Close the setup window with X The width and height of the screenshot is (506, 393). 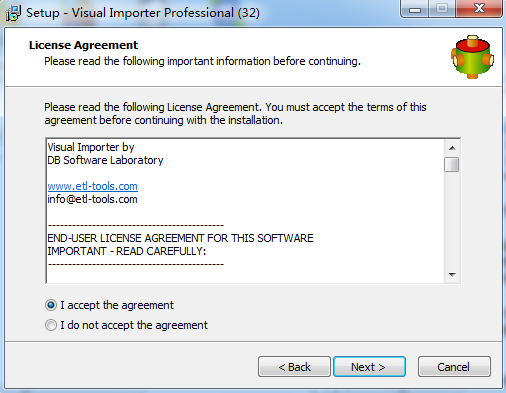click(479, 9)
